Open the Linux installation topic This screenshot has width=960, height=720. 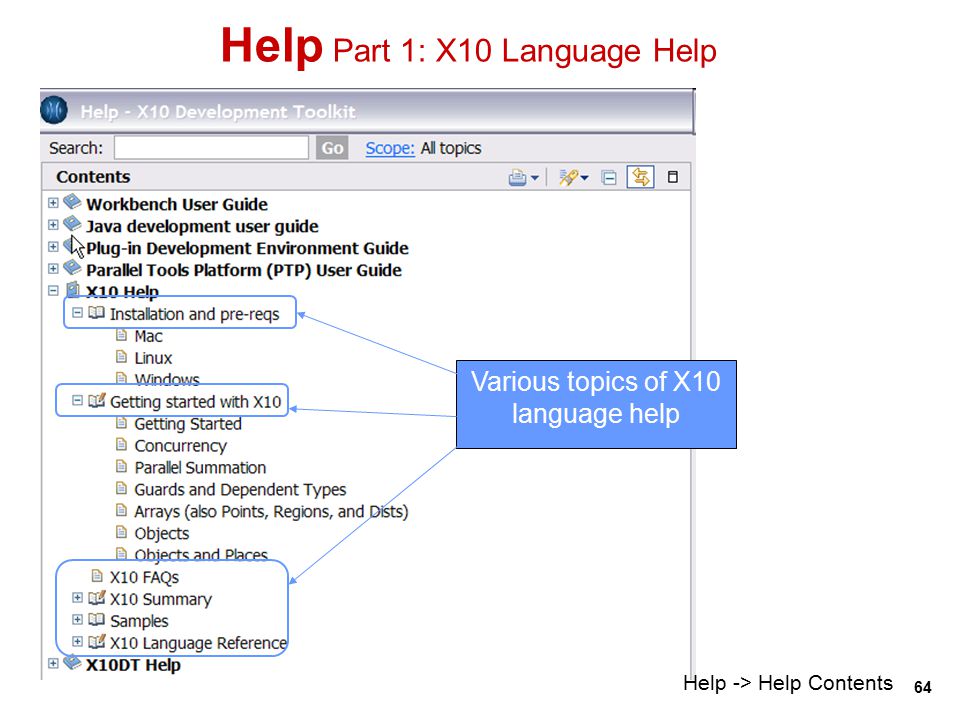point(153,358)
